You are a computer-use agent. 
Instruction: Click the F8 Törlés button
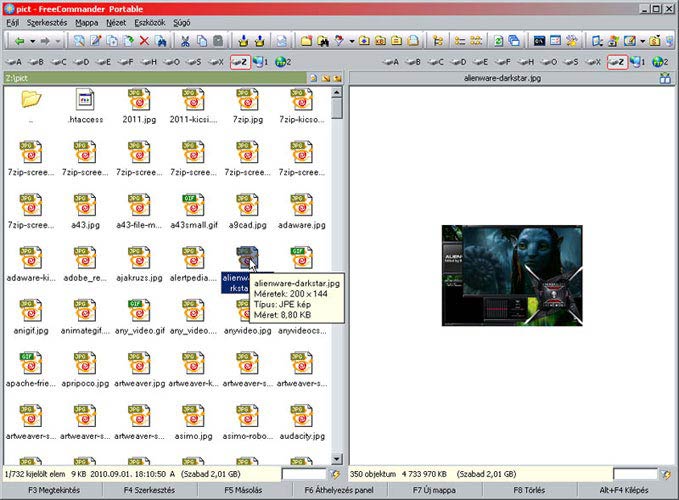pyautogui.click(x=529, y=490)
